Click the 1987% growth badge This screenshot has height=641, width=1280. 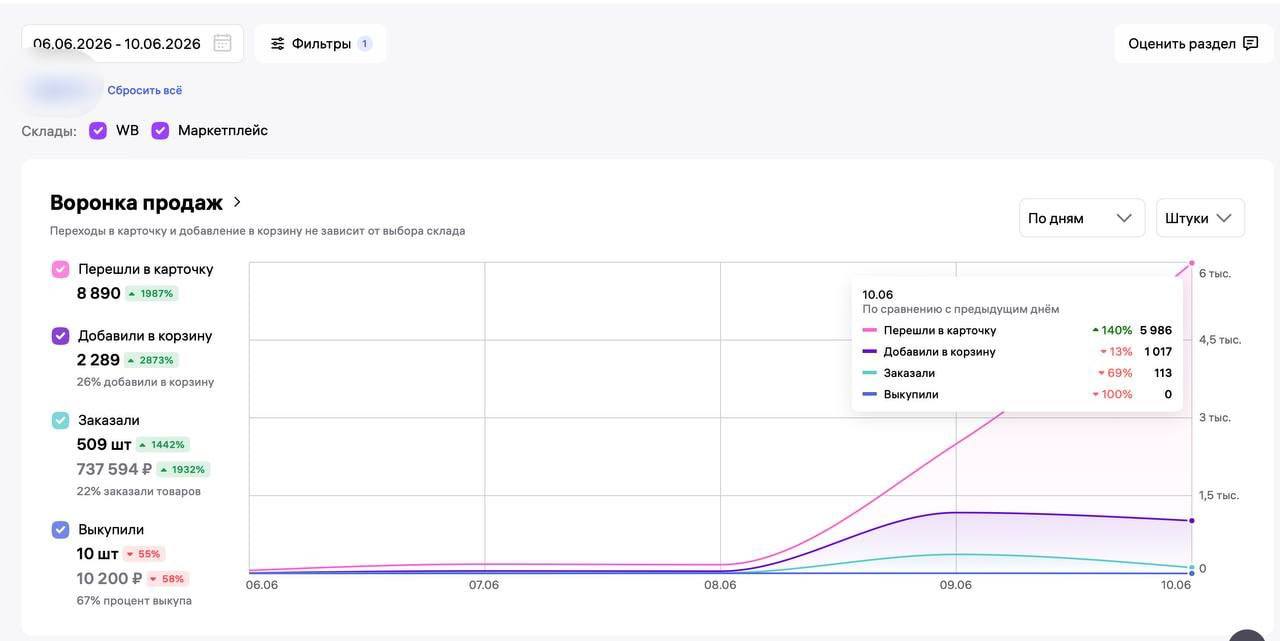tap(151, 294)
